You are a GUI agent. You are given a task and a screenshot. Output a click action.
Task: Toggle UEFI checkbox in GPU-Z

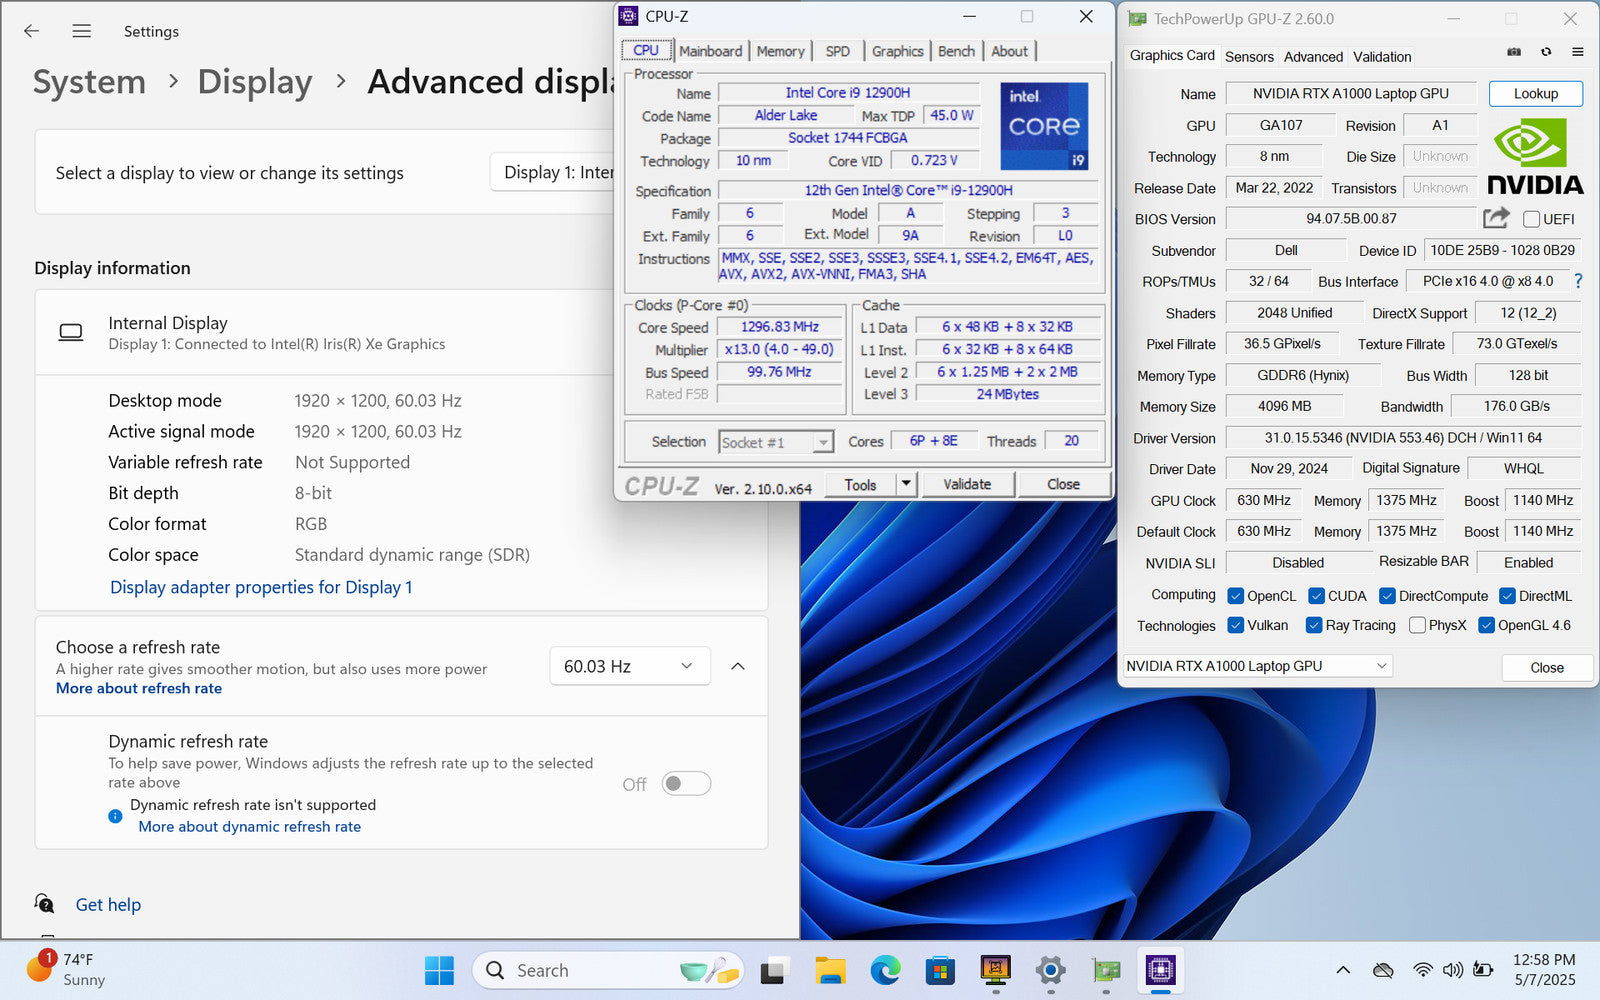point(1531,219)
